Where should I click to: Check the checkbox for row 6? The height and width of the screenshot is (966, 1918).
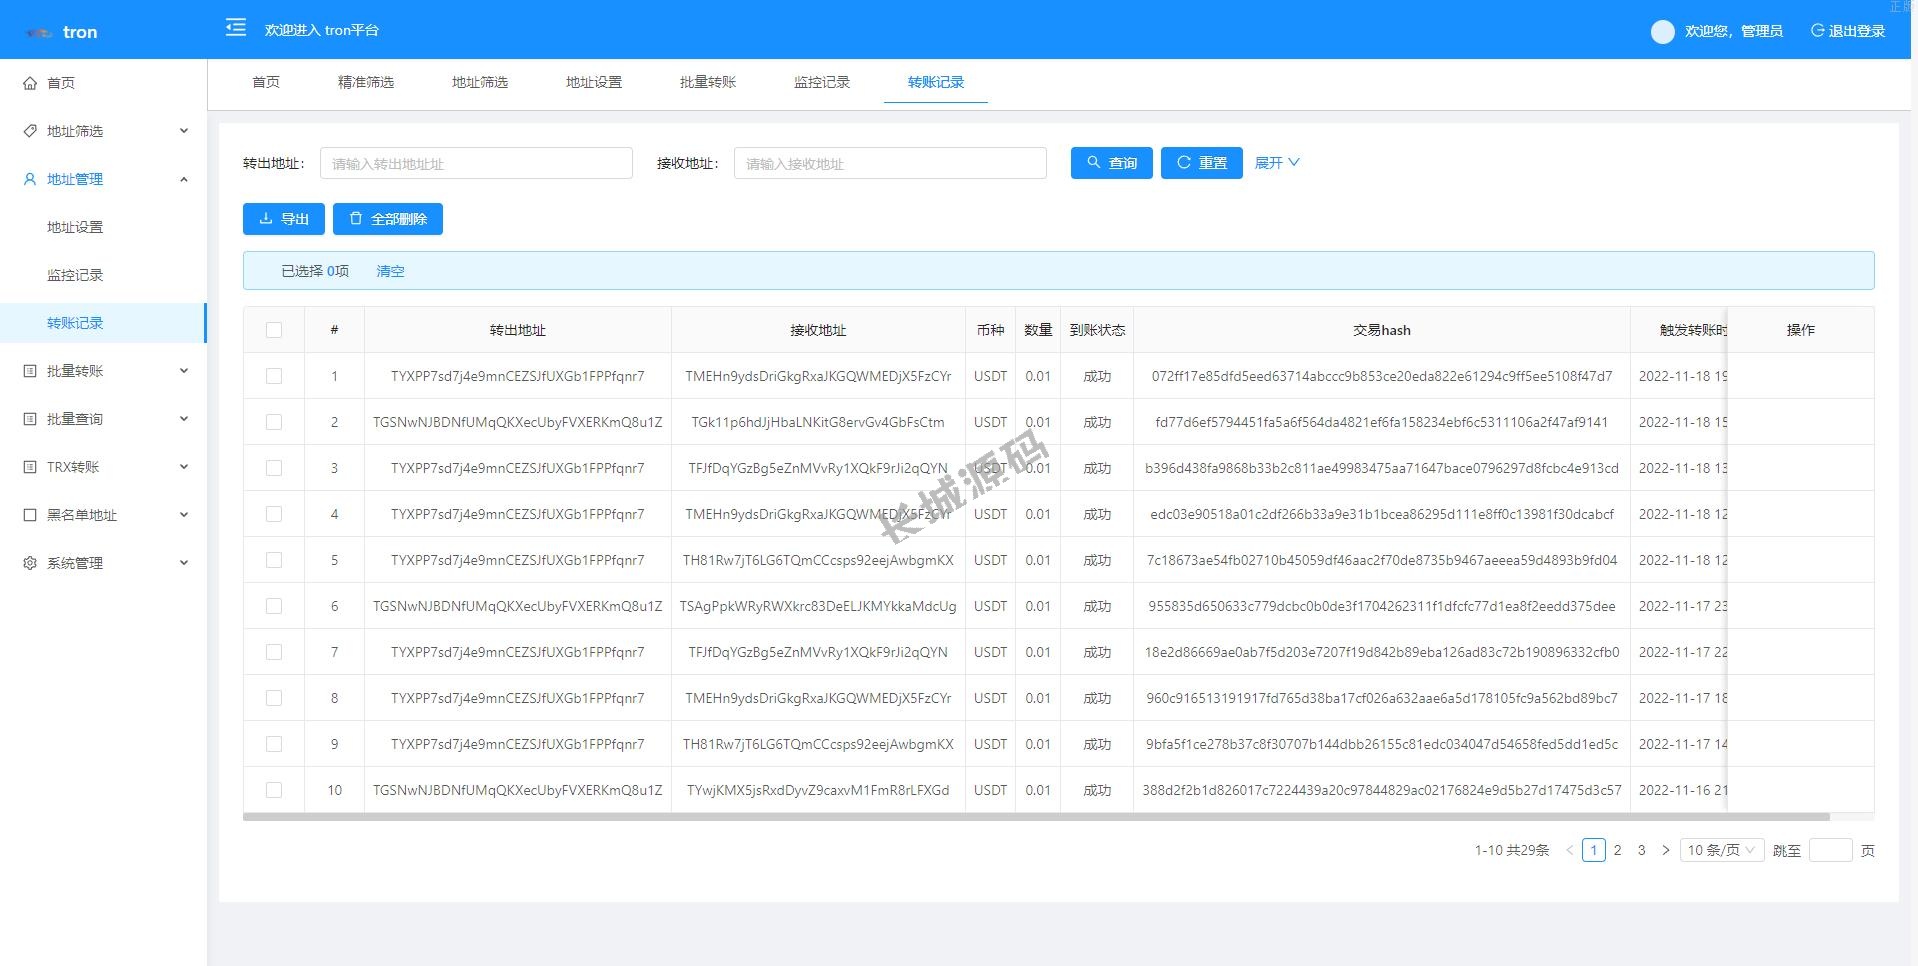(274, 606)
